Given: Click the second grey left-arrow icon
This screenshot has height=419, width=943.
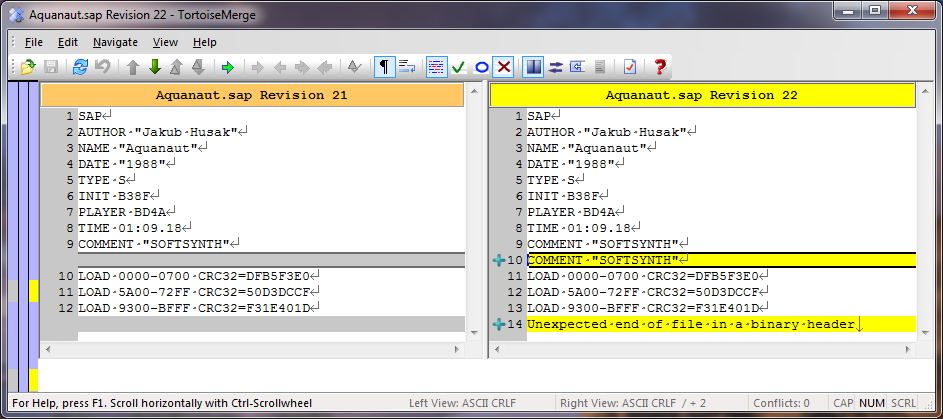Looking at the screenshot, I should [x=325, y=67].
